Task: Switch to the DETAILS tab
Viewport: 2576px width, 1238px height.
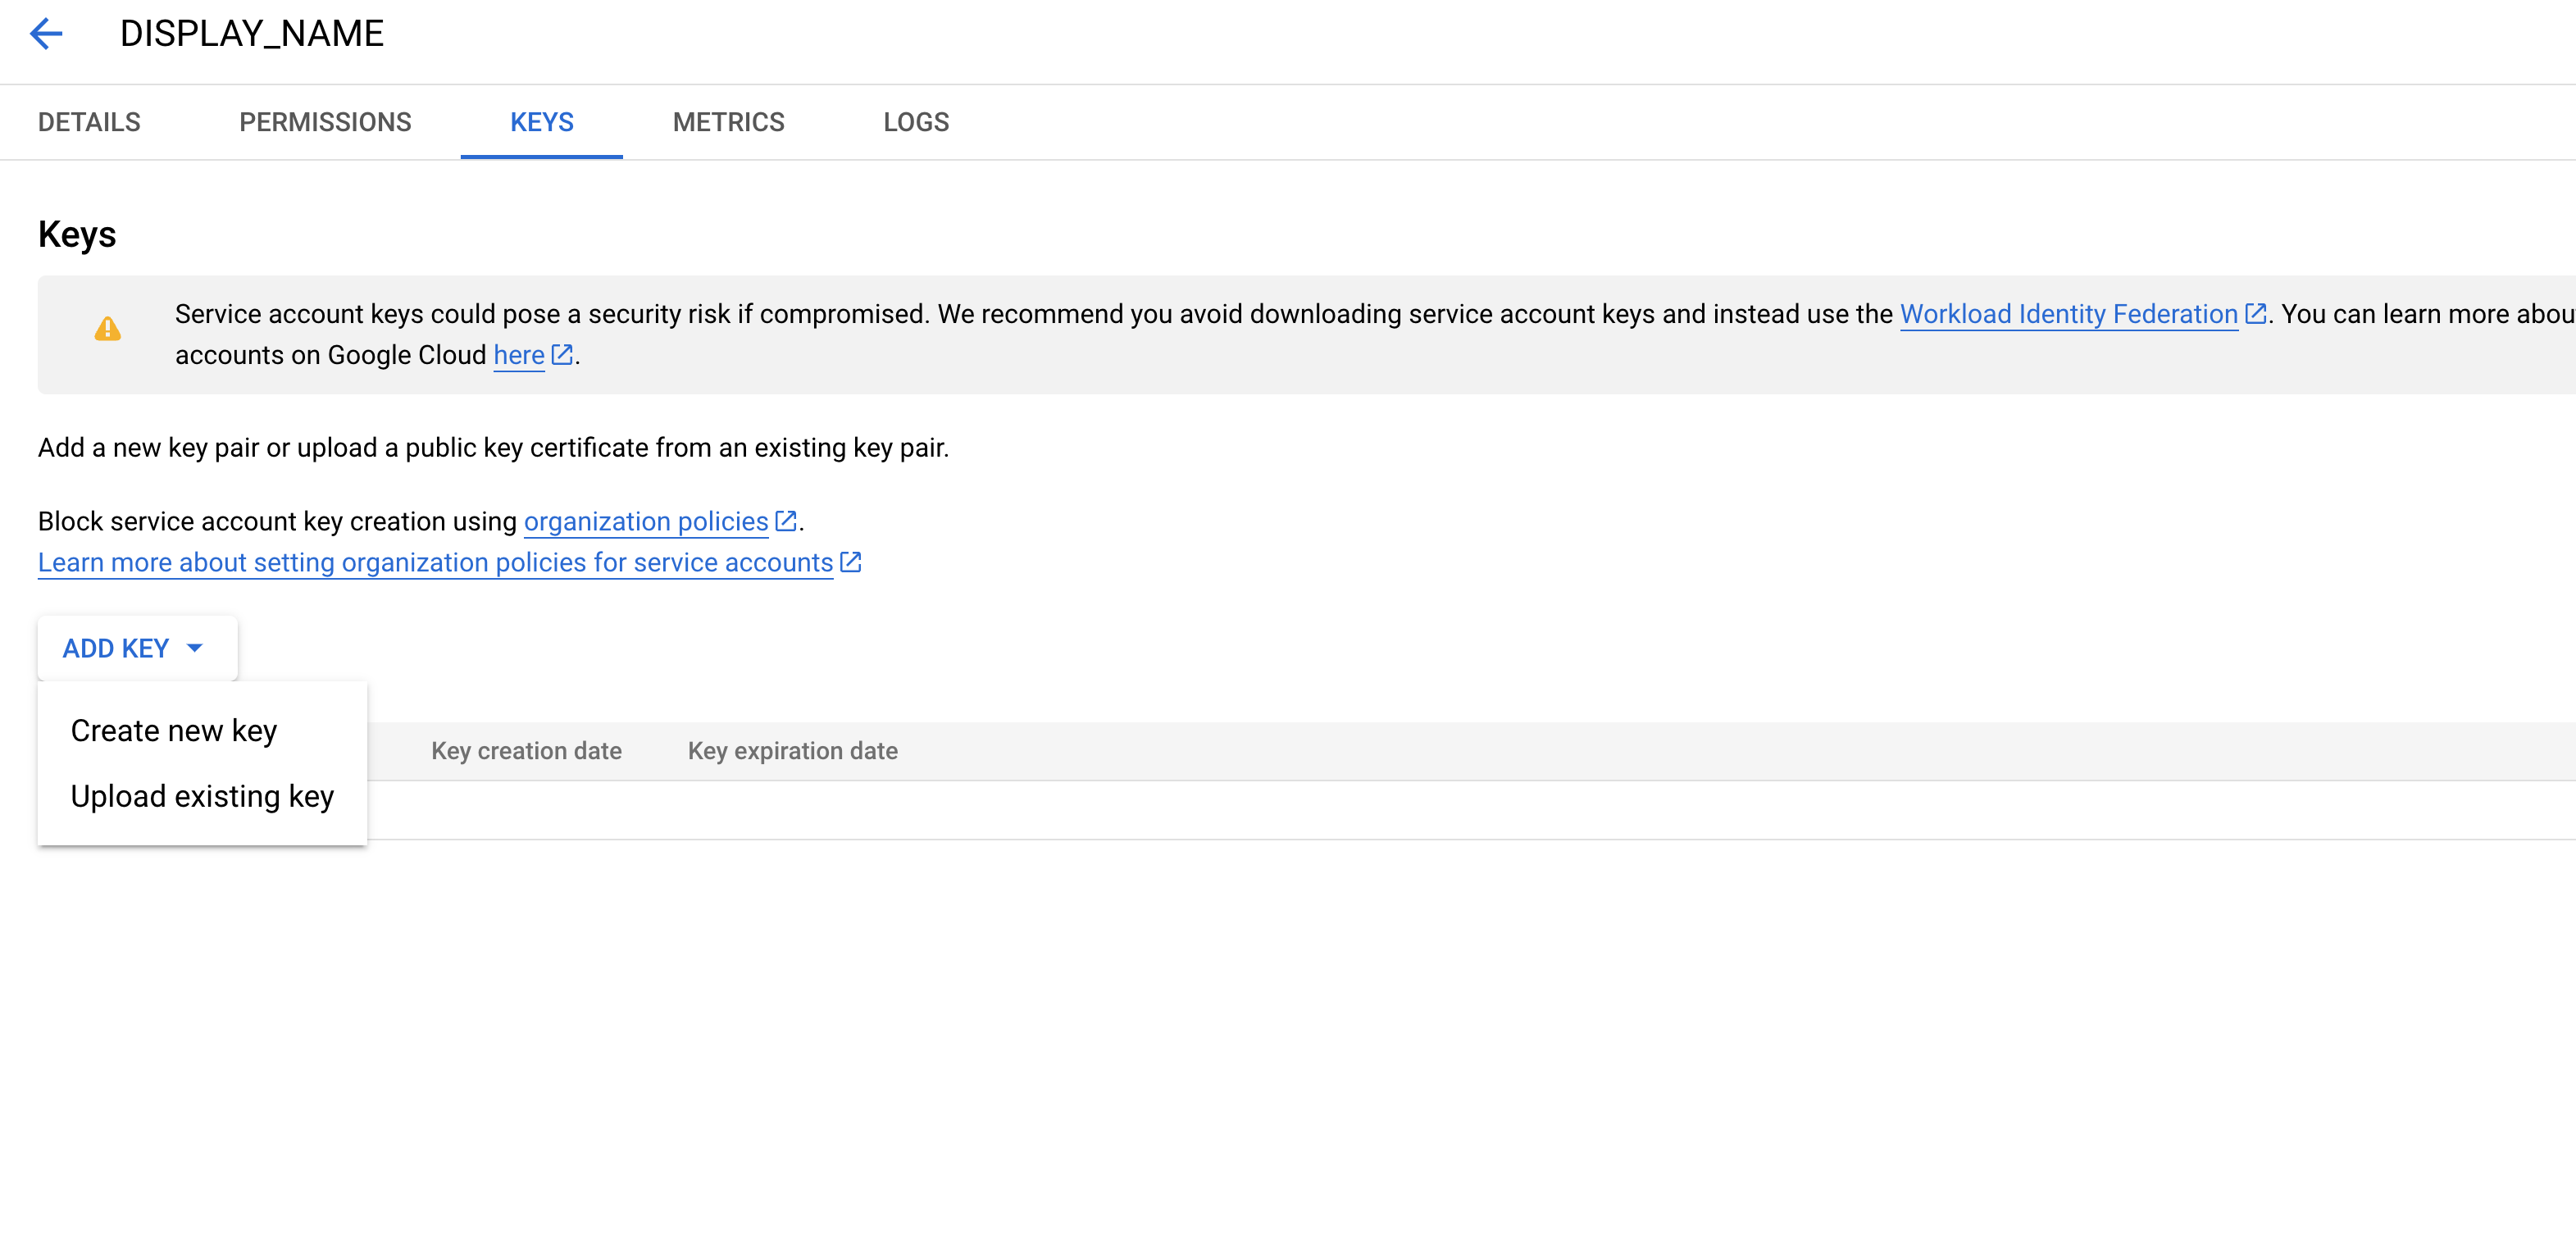Action: [88, 122]
